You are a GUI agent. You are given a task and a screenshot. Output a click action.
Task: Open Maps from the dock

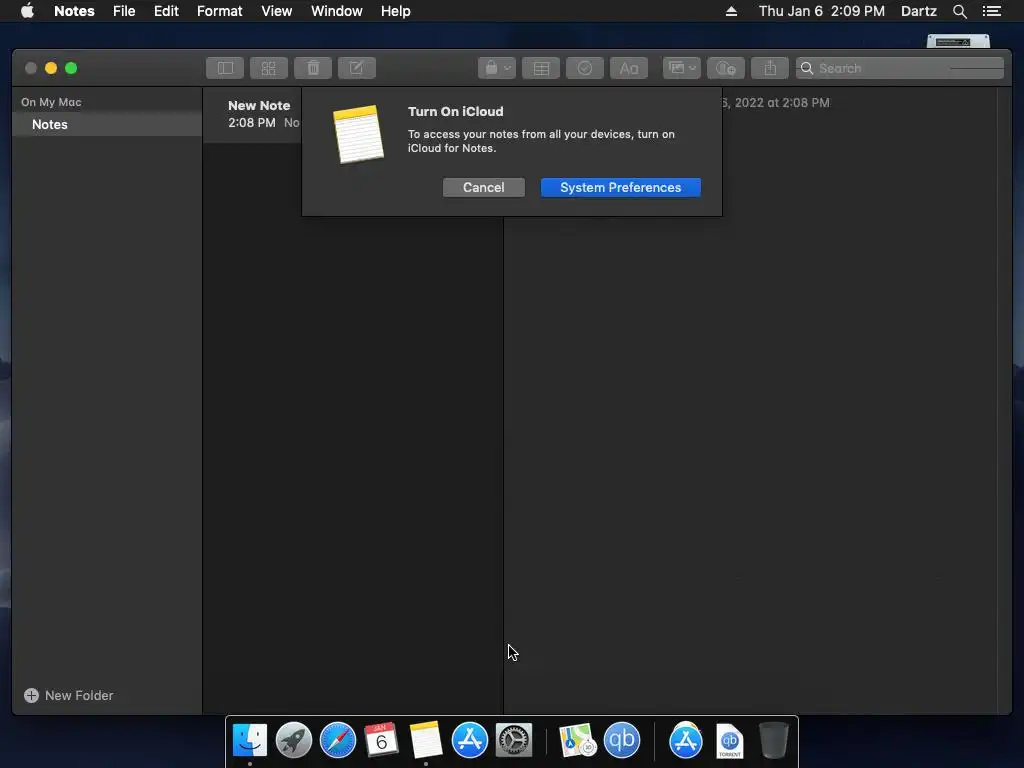tap(577, 740)
